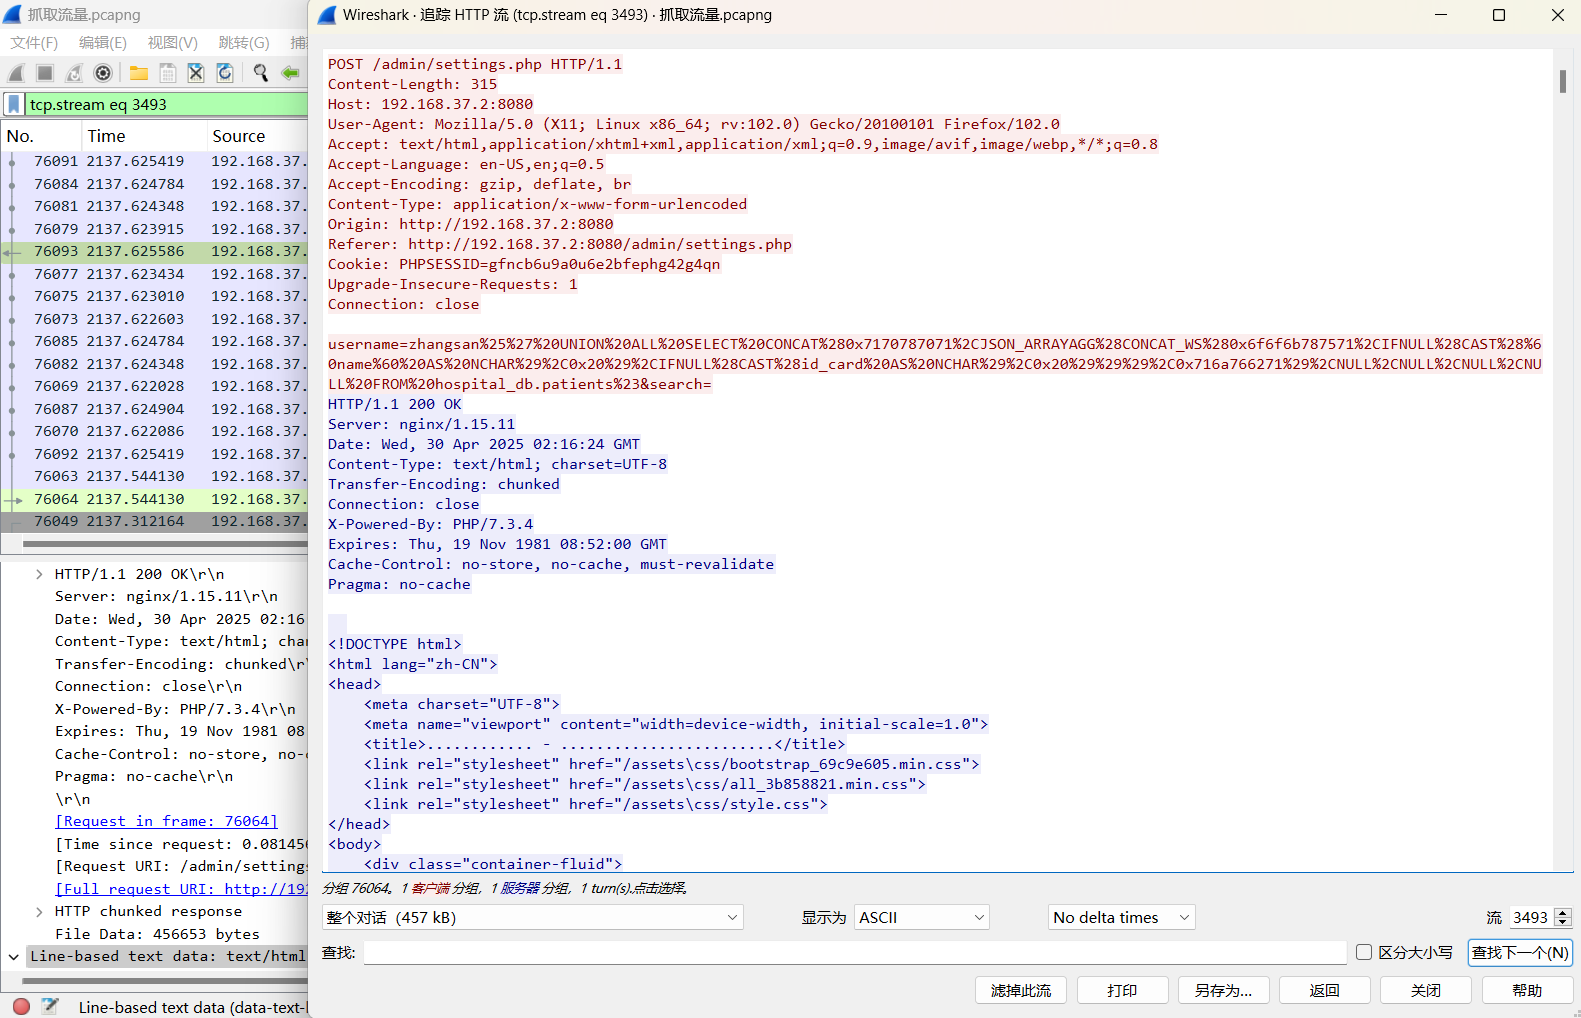Select packet row 76063
1581x1018 pixels.
(x=154, y=476)
